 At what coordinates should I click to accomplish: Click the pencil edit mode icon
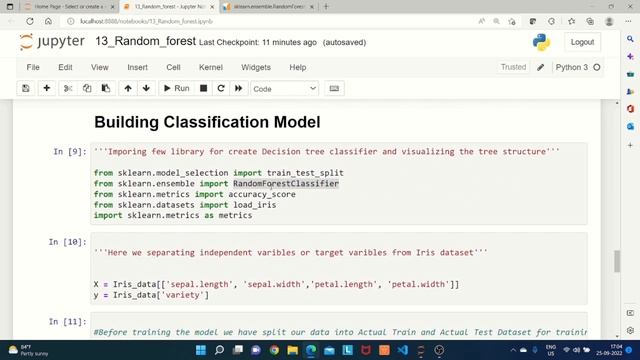pyautogui.click(x=540, y=67)
